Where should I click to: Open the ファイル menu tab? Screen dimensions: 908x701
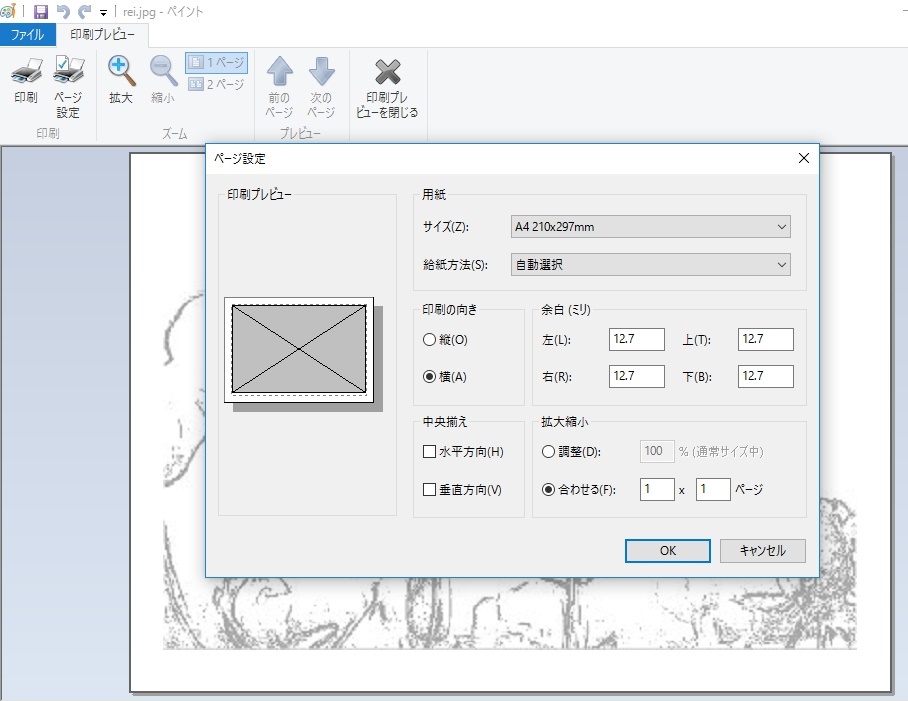[x=27, y=35]
